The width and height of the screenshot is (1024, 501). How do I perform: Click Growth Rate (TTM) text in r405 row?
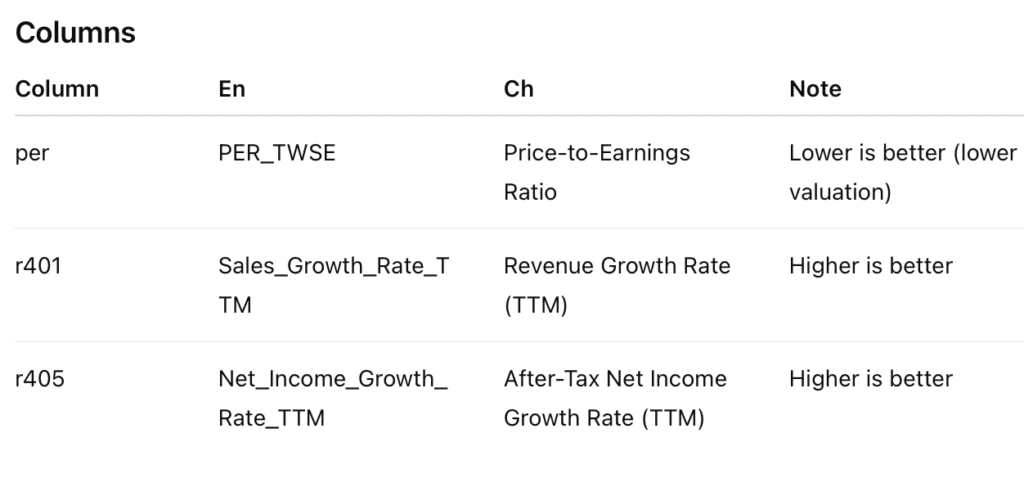click(x=603, y=418)
